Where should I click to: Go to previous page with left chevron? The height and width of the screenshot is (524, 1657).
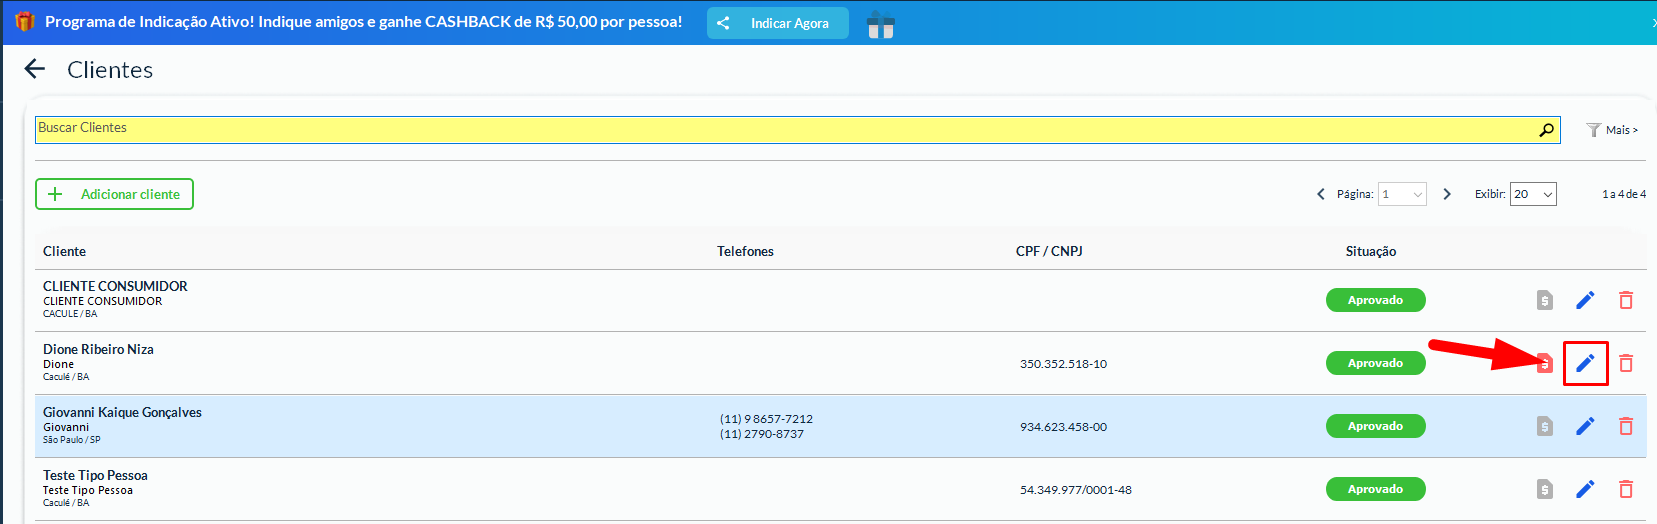tap(1320, 194)
